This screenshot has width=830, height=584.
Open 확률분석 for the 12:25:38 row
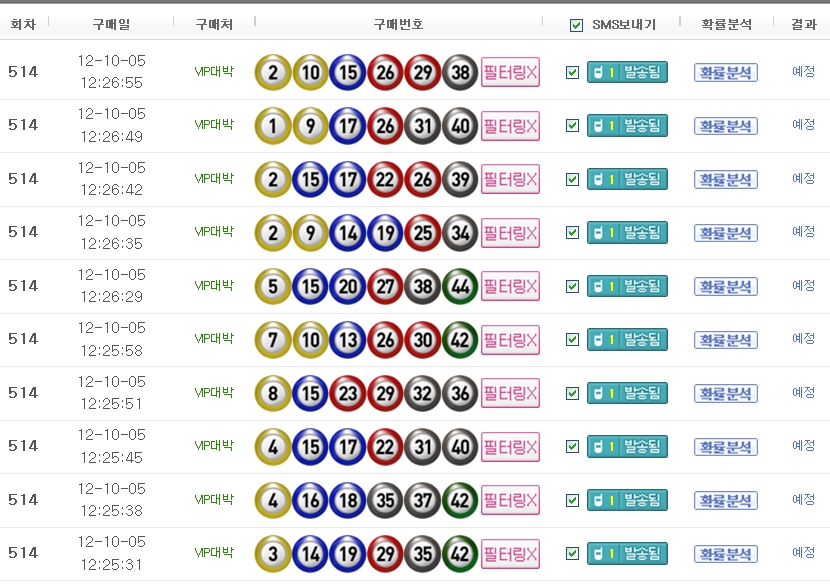726,500
